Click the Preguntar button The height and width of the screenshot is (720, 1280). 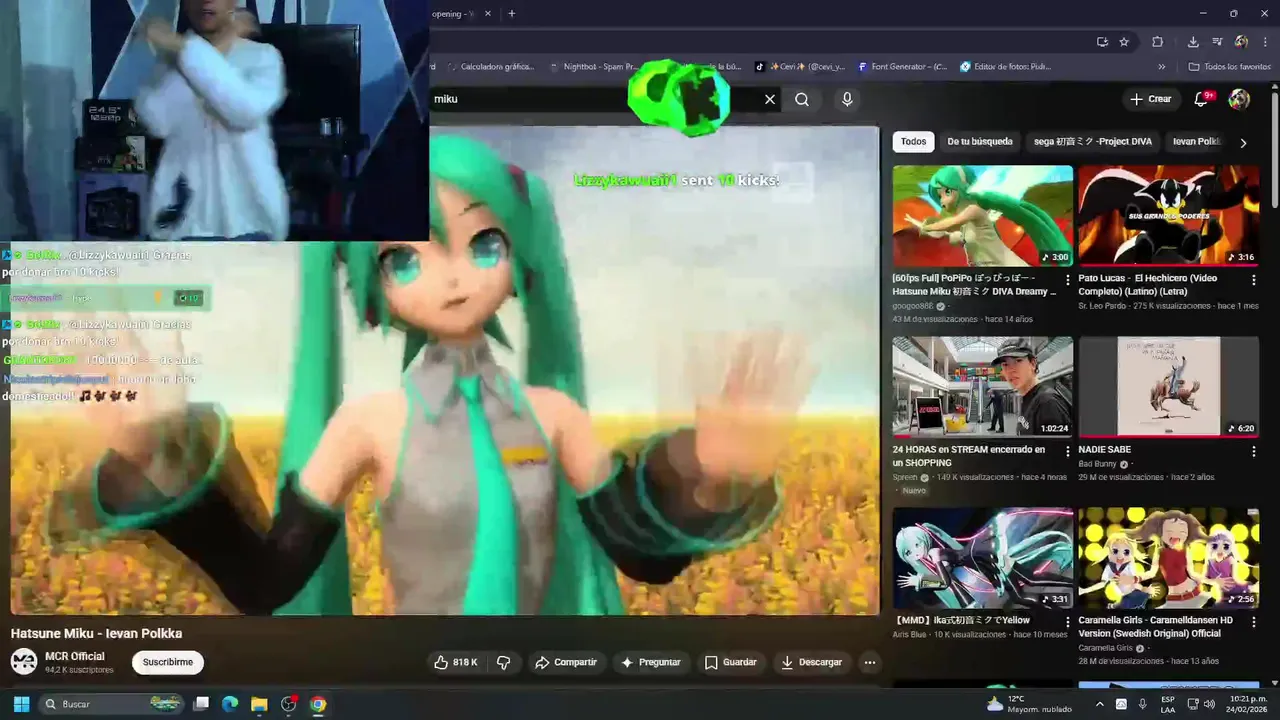click(x=651, y=662)
